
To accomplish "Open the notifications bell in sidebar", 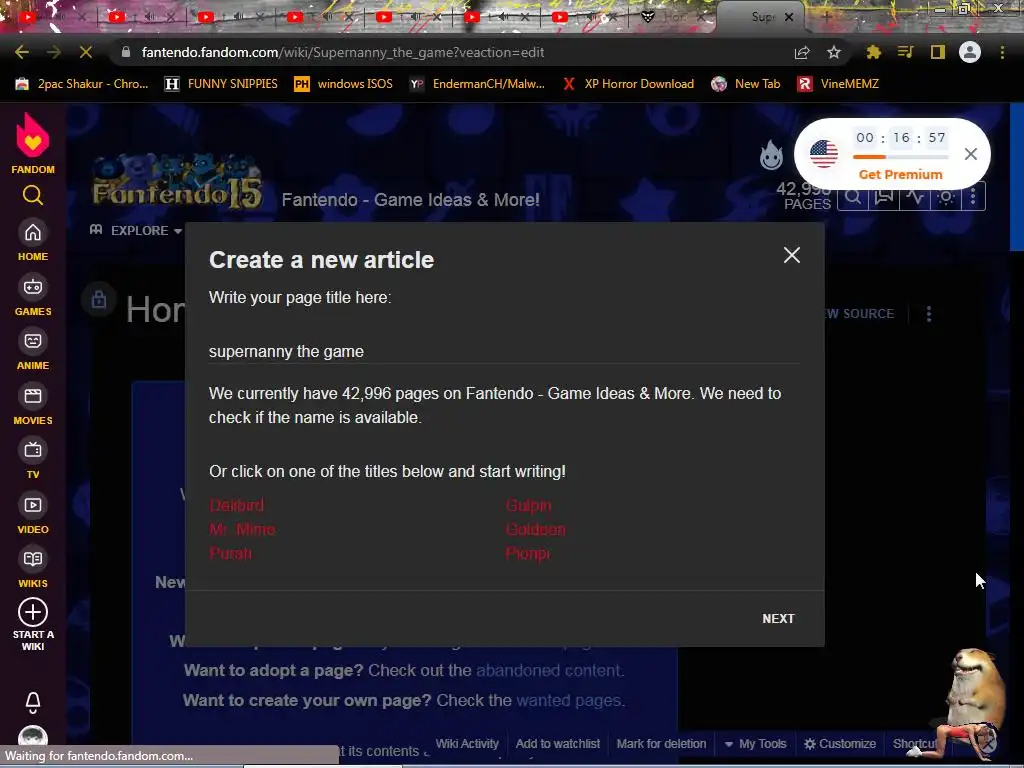I will pos(33,703).
